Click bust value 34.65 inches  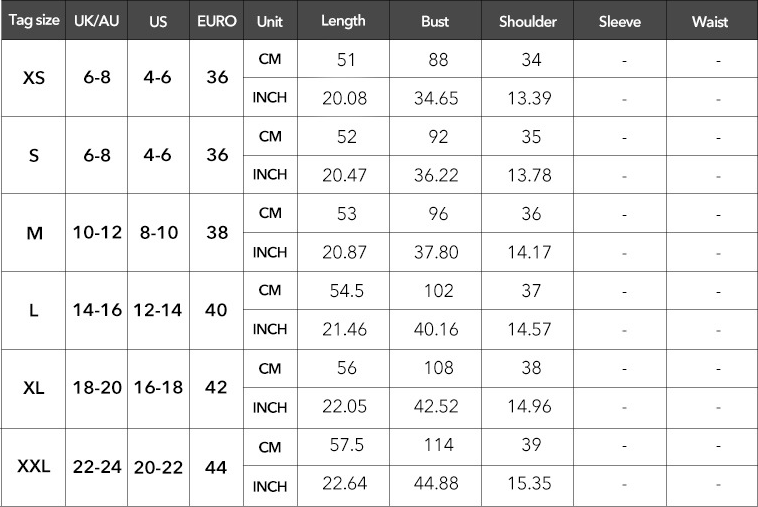click(x=436, y=98)
